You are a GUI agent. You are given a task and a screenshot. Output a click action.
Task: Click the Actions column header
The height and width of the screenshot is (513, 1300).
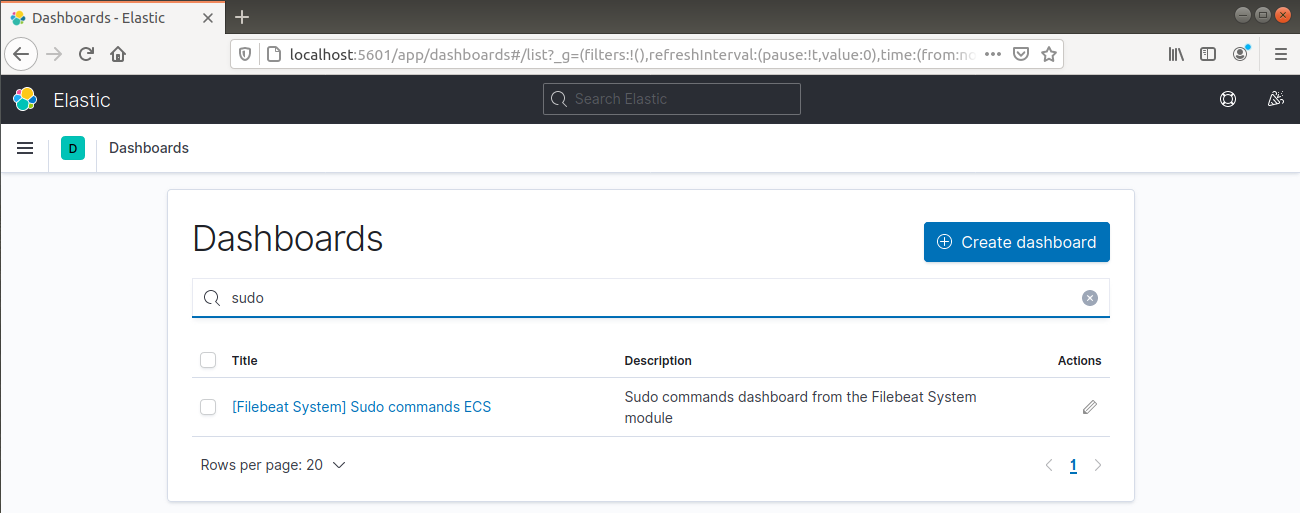coord(1079,360)
